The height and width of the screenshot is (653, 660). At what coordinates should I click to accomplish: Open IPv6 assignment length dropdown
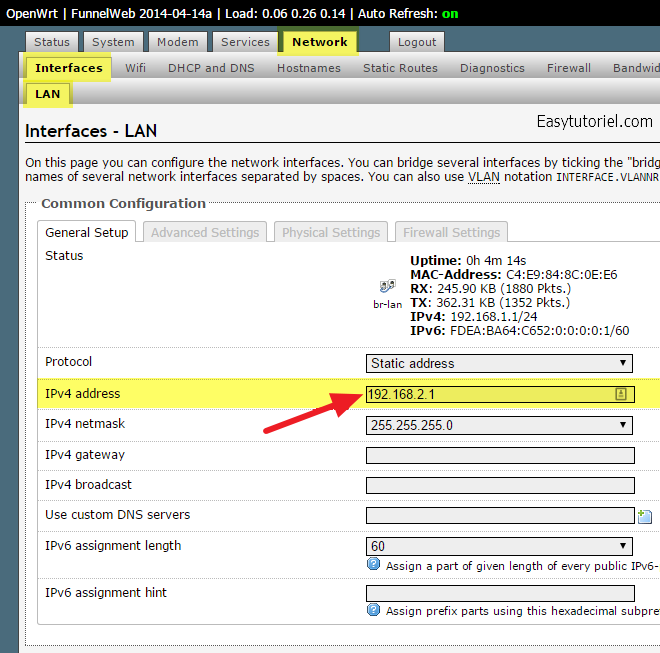point(499,546)
